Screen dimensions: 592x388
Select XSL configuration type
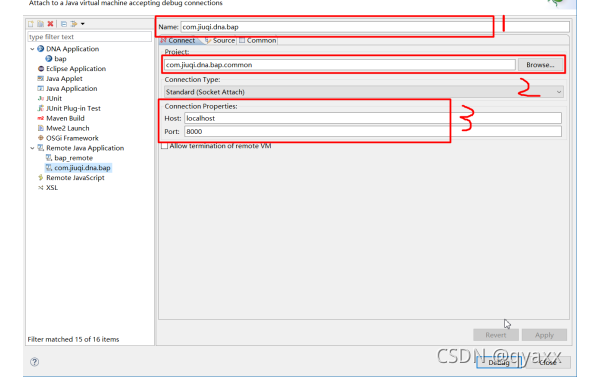(x=52, y=188)
